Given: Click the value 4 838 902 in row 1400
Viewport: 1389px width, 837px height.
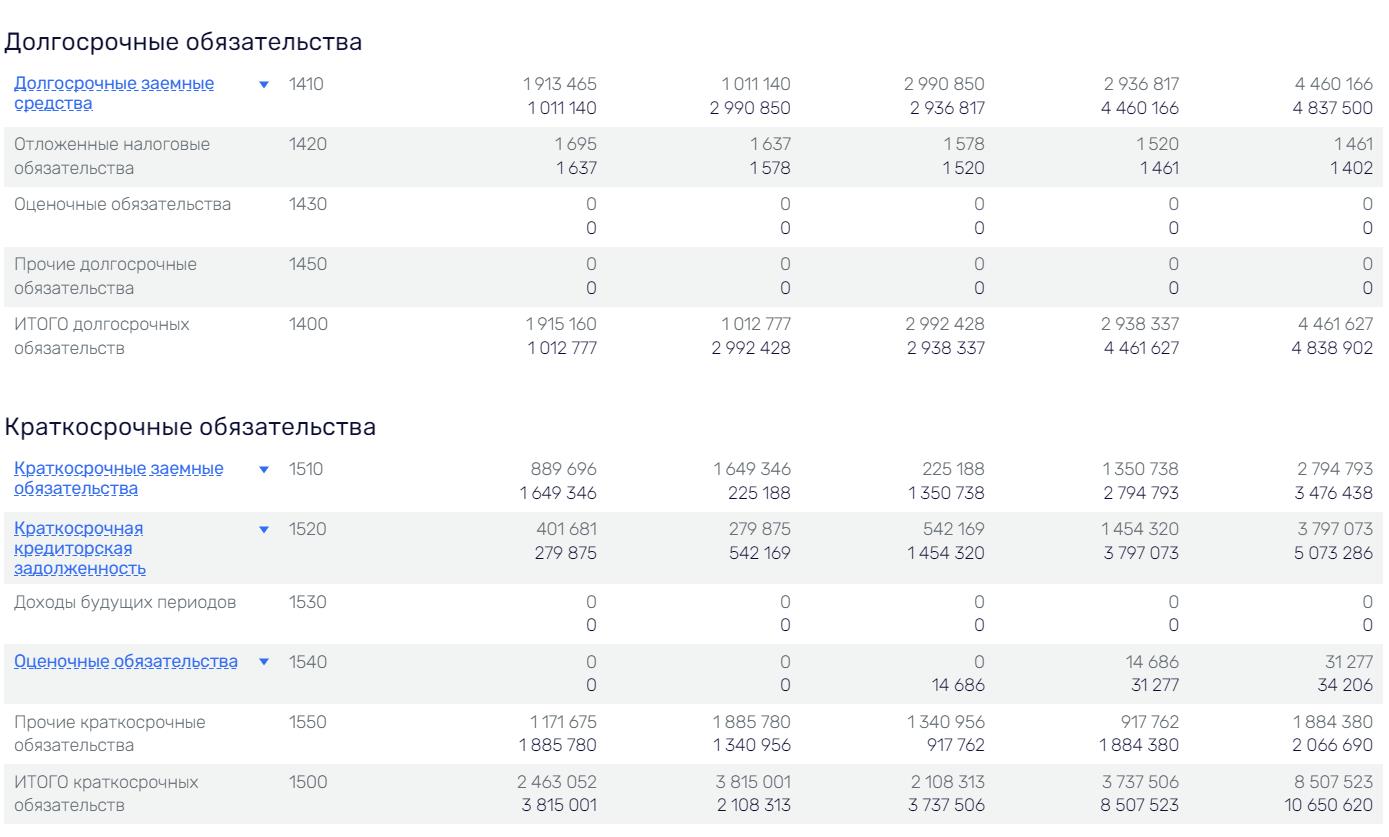Looking at the screenshot, I should (1330, 346).
